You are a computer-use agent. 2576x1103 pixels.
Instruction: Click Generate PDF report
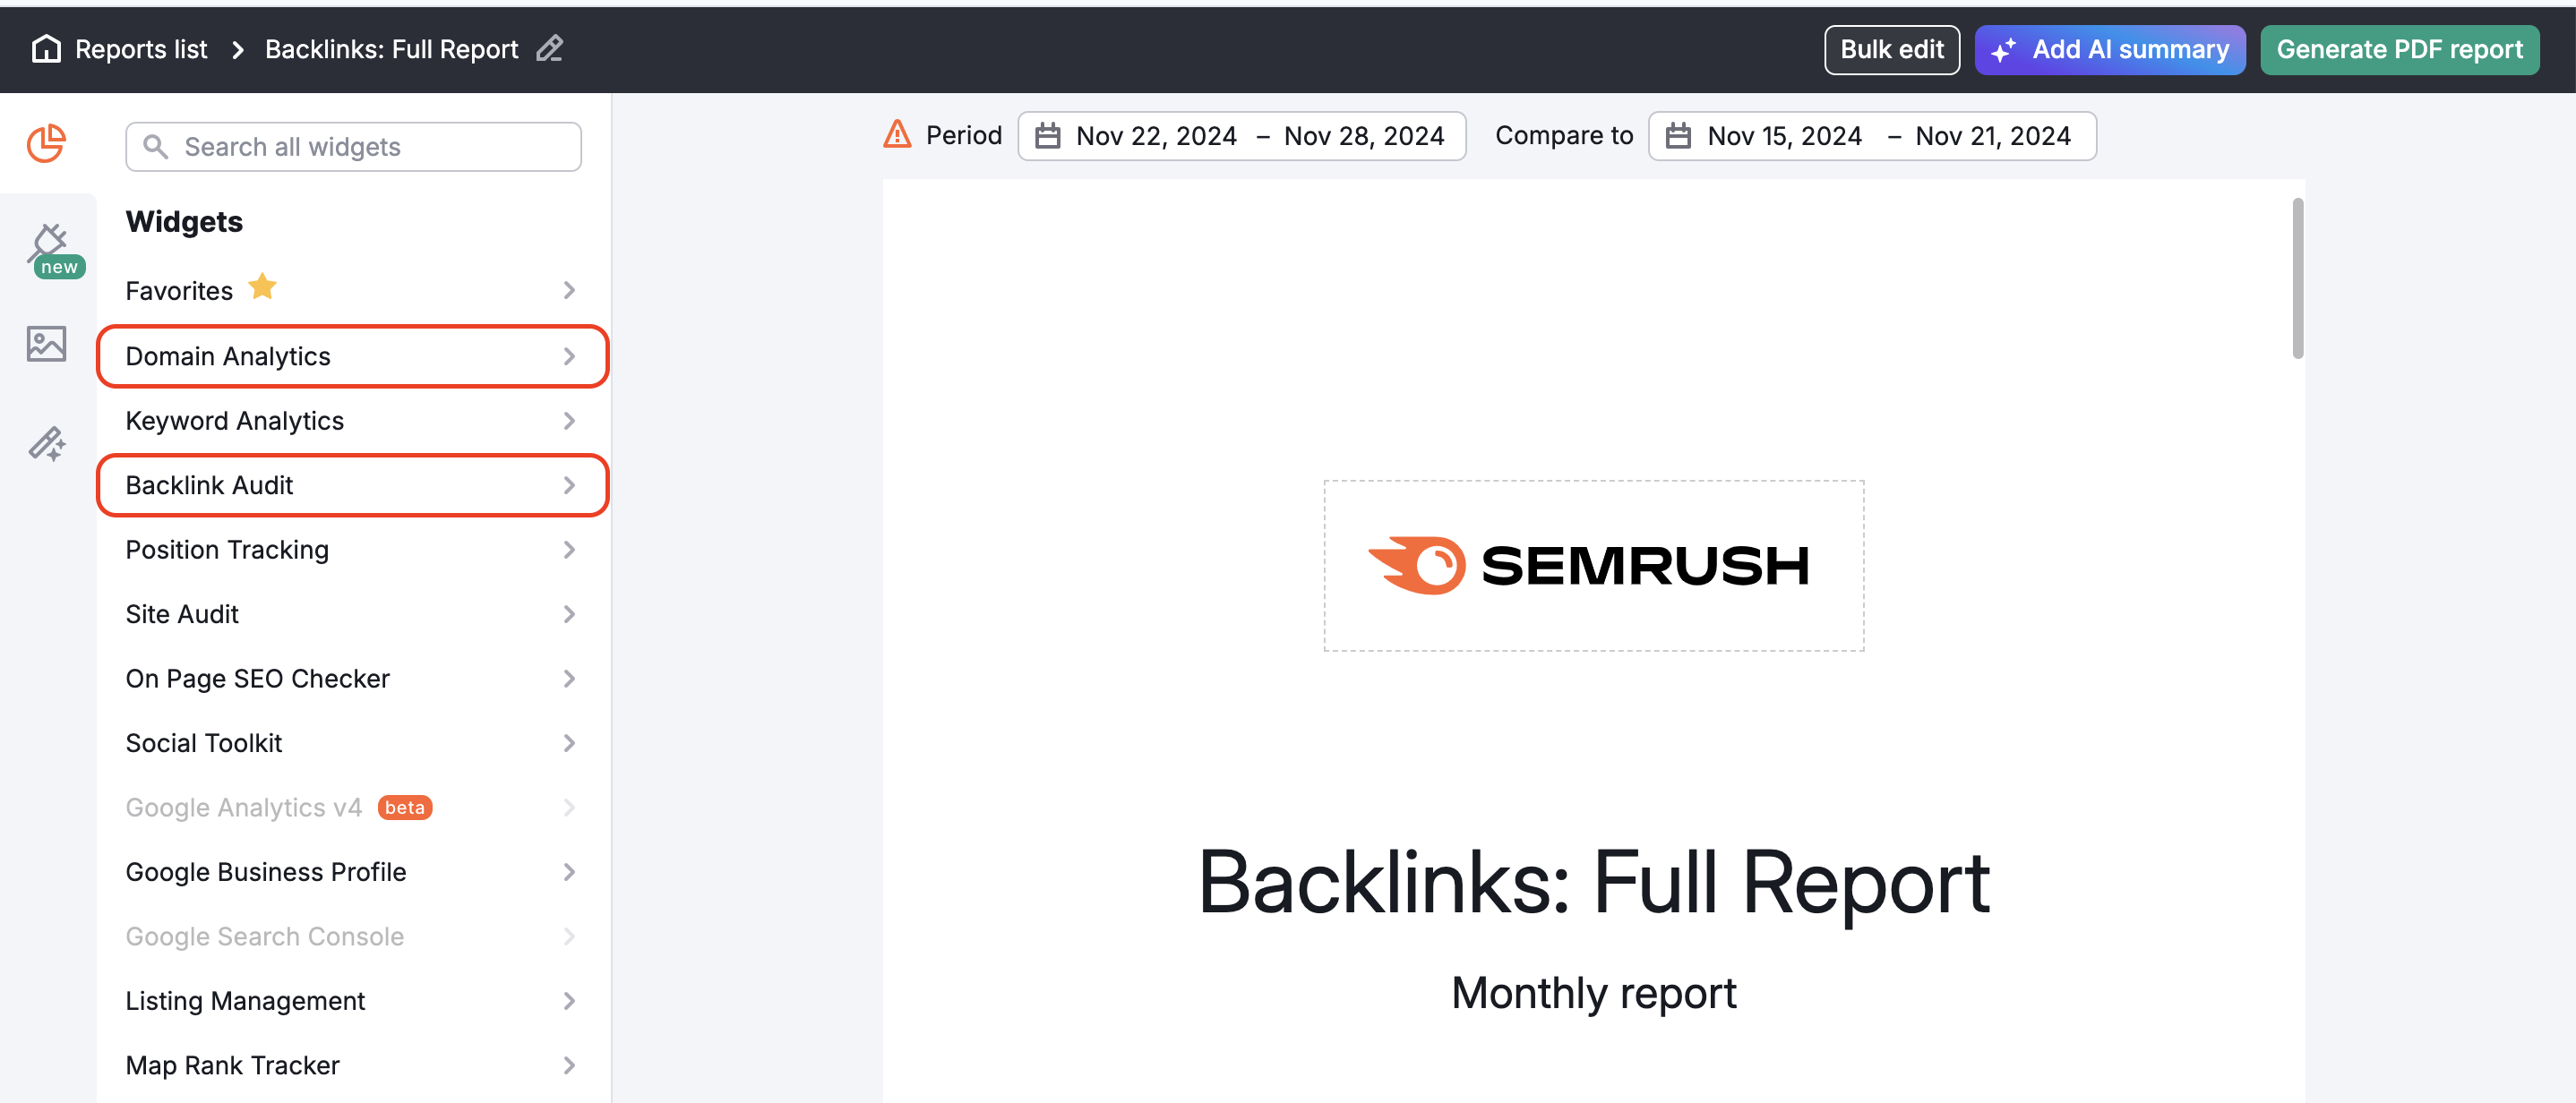coord(2399,49)
